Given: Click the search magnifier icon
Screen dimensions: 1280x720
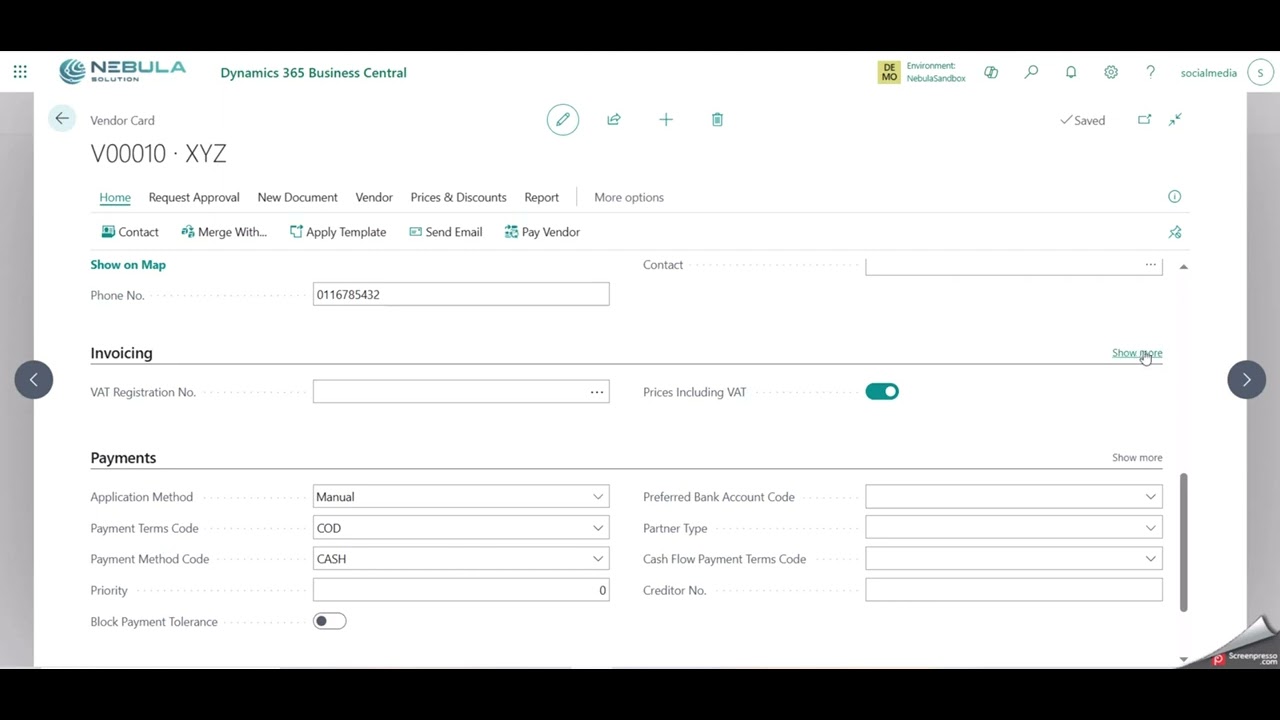Looking at the screenshot, I should pos(1031,72).
